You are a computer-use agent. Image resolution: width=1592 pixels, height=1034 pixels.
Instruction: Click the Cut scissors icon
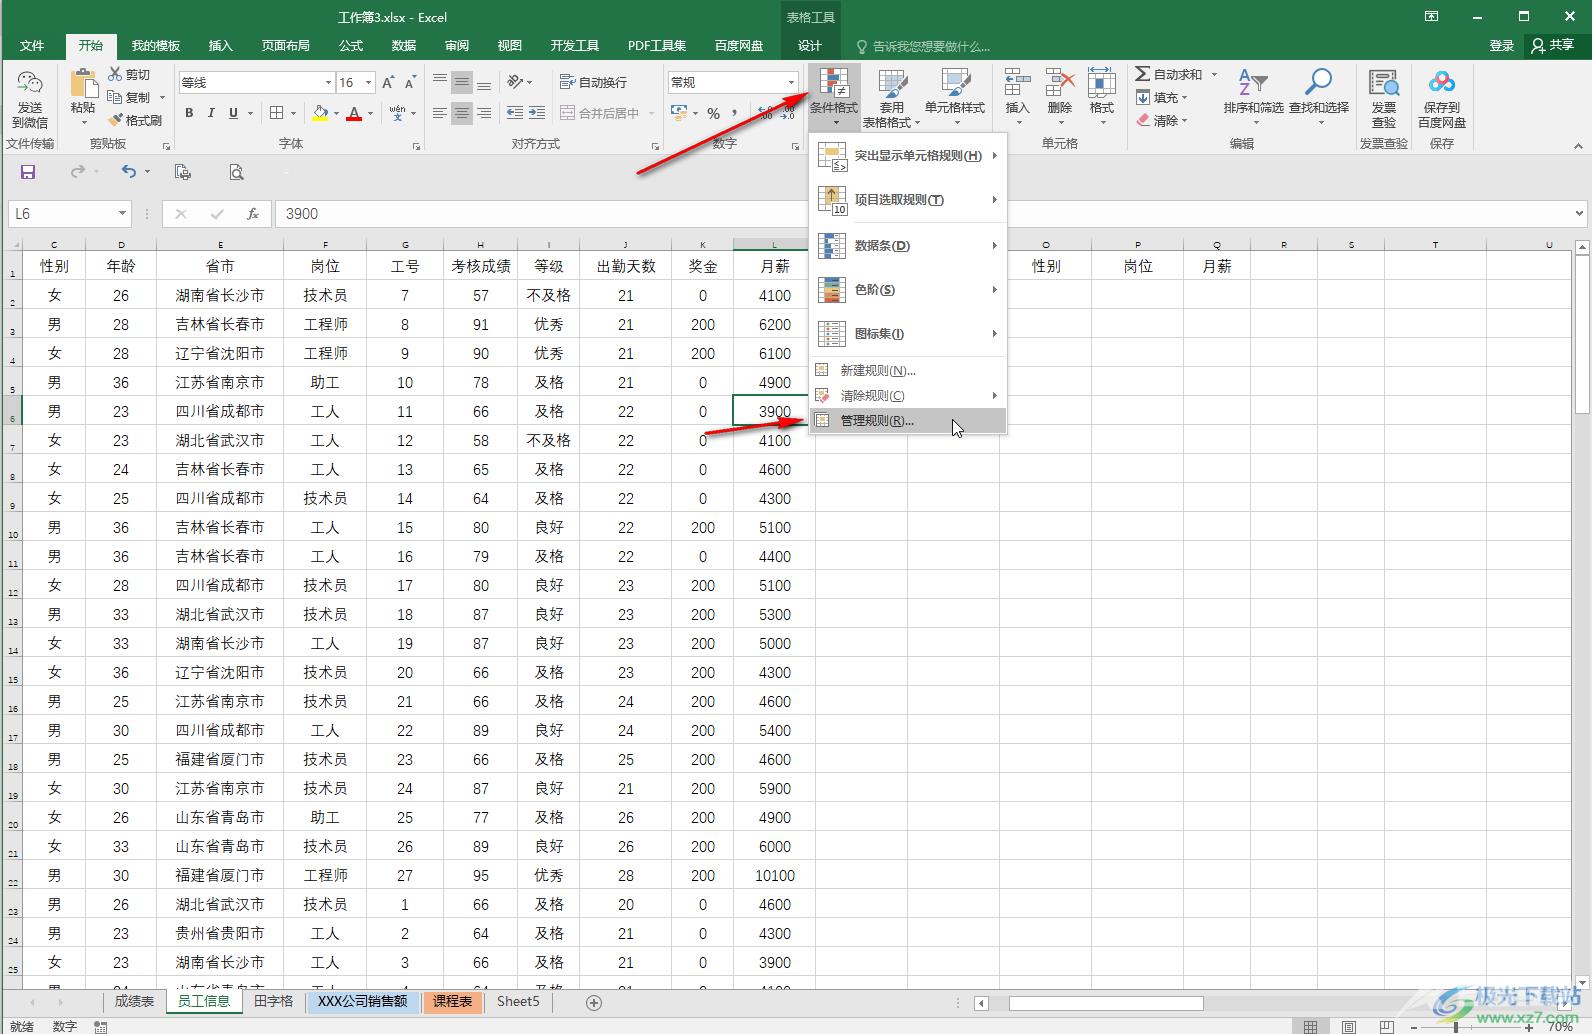(x=115, y=74)
